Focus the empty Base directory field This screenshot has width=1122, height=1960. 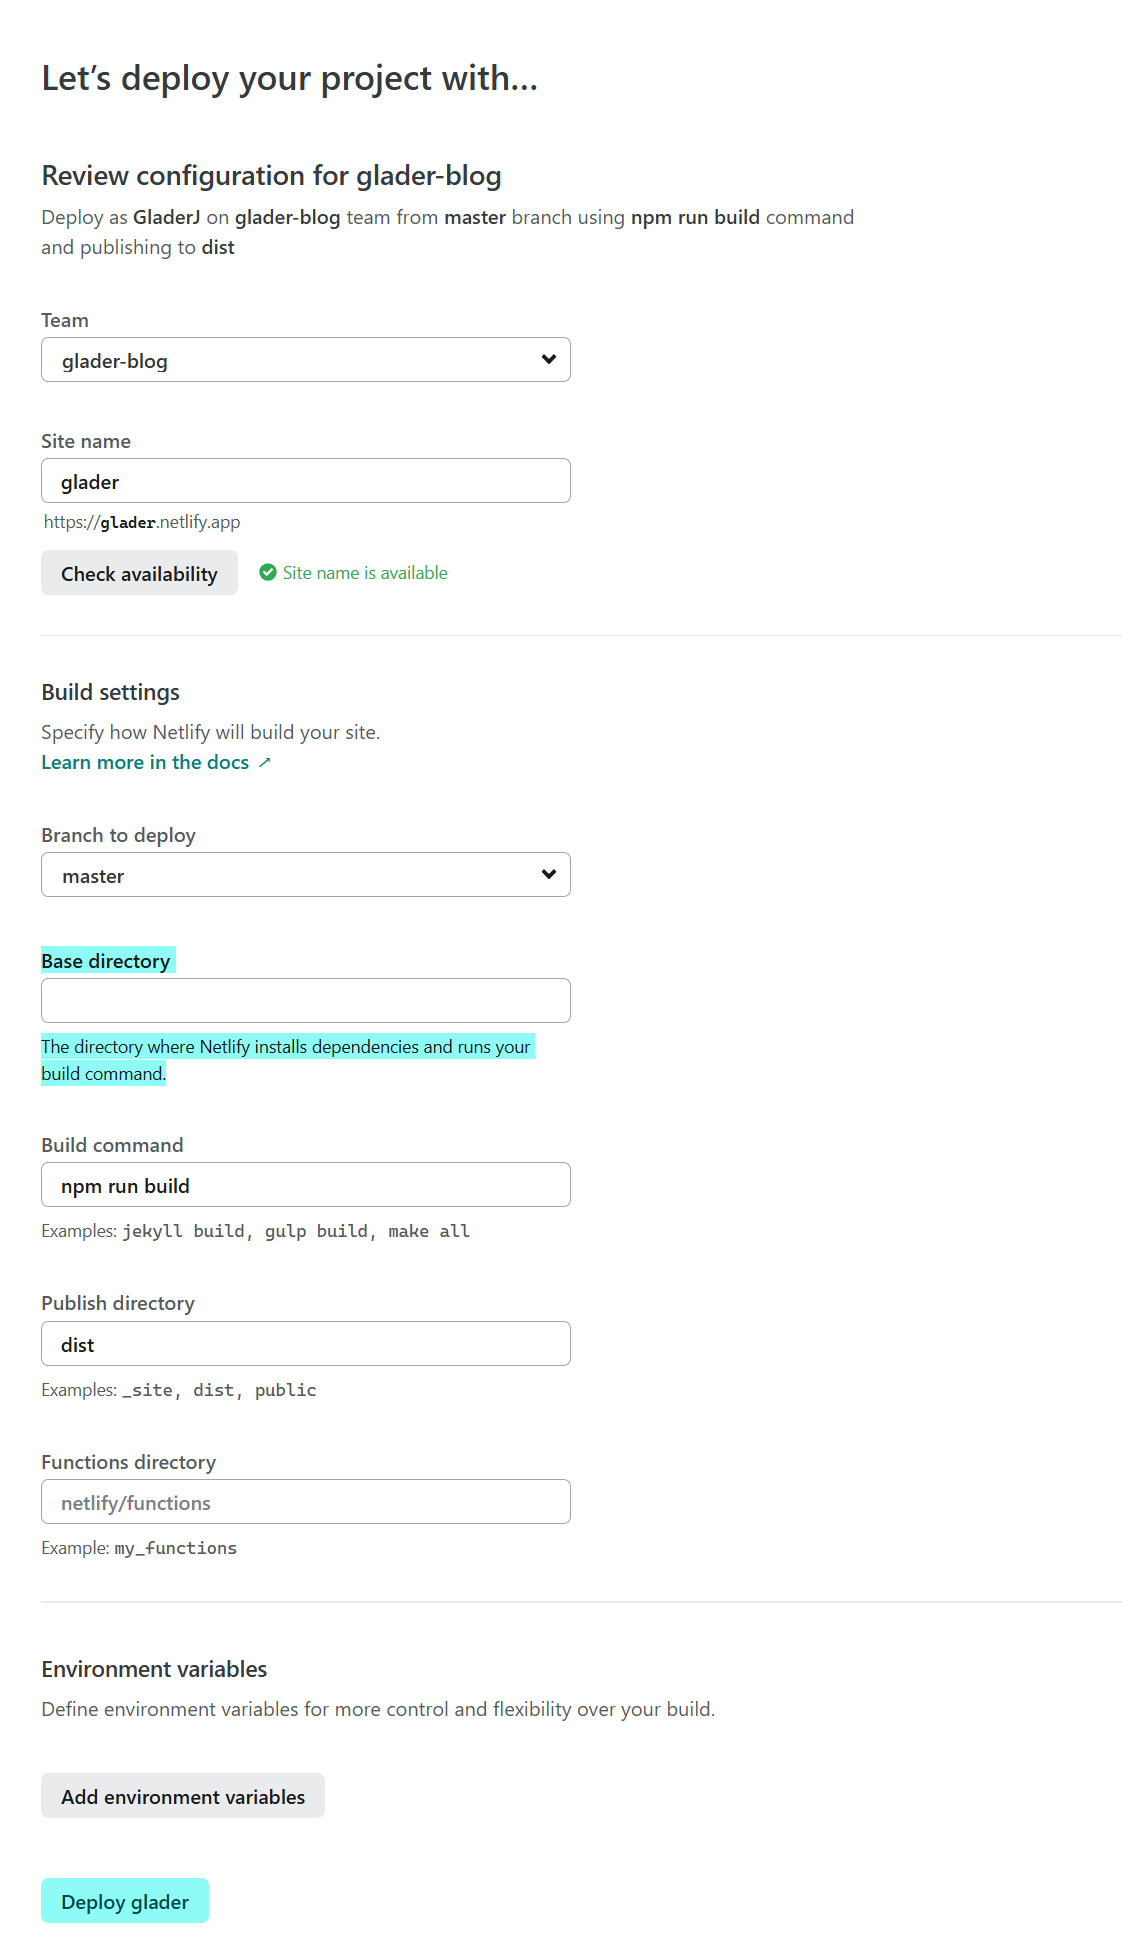305,1000
